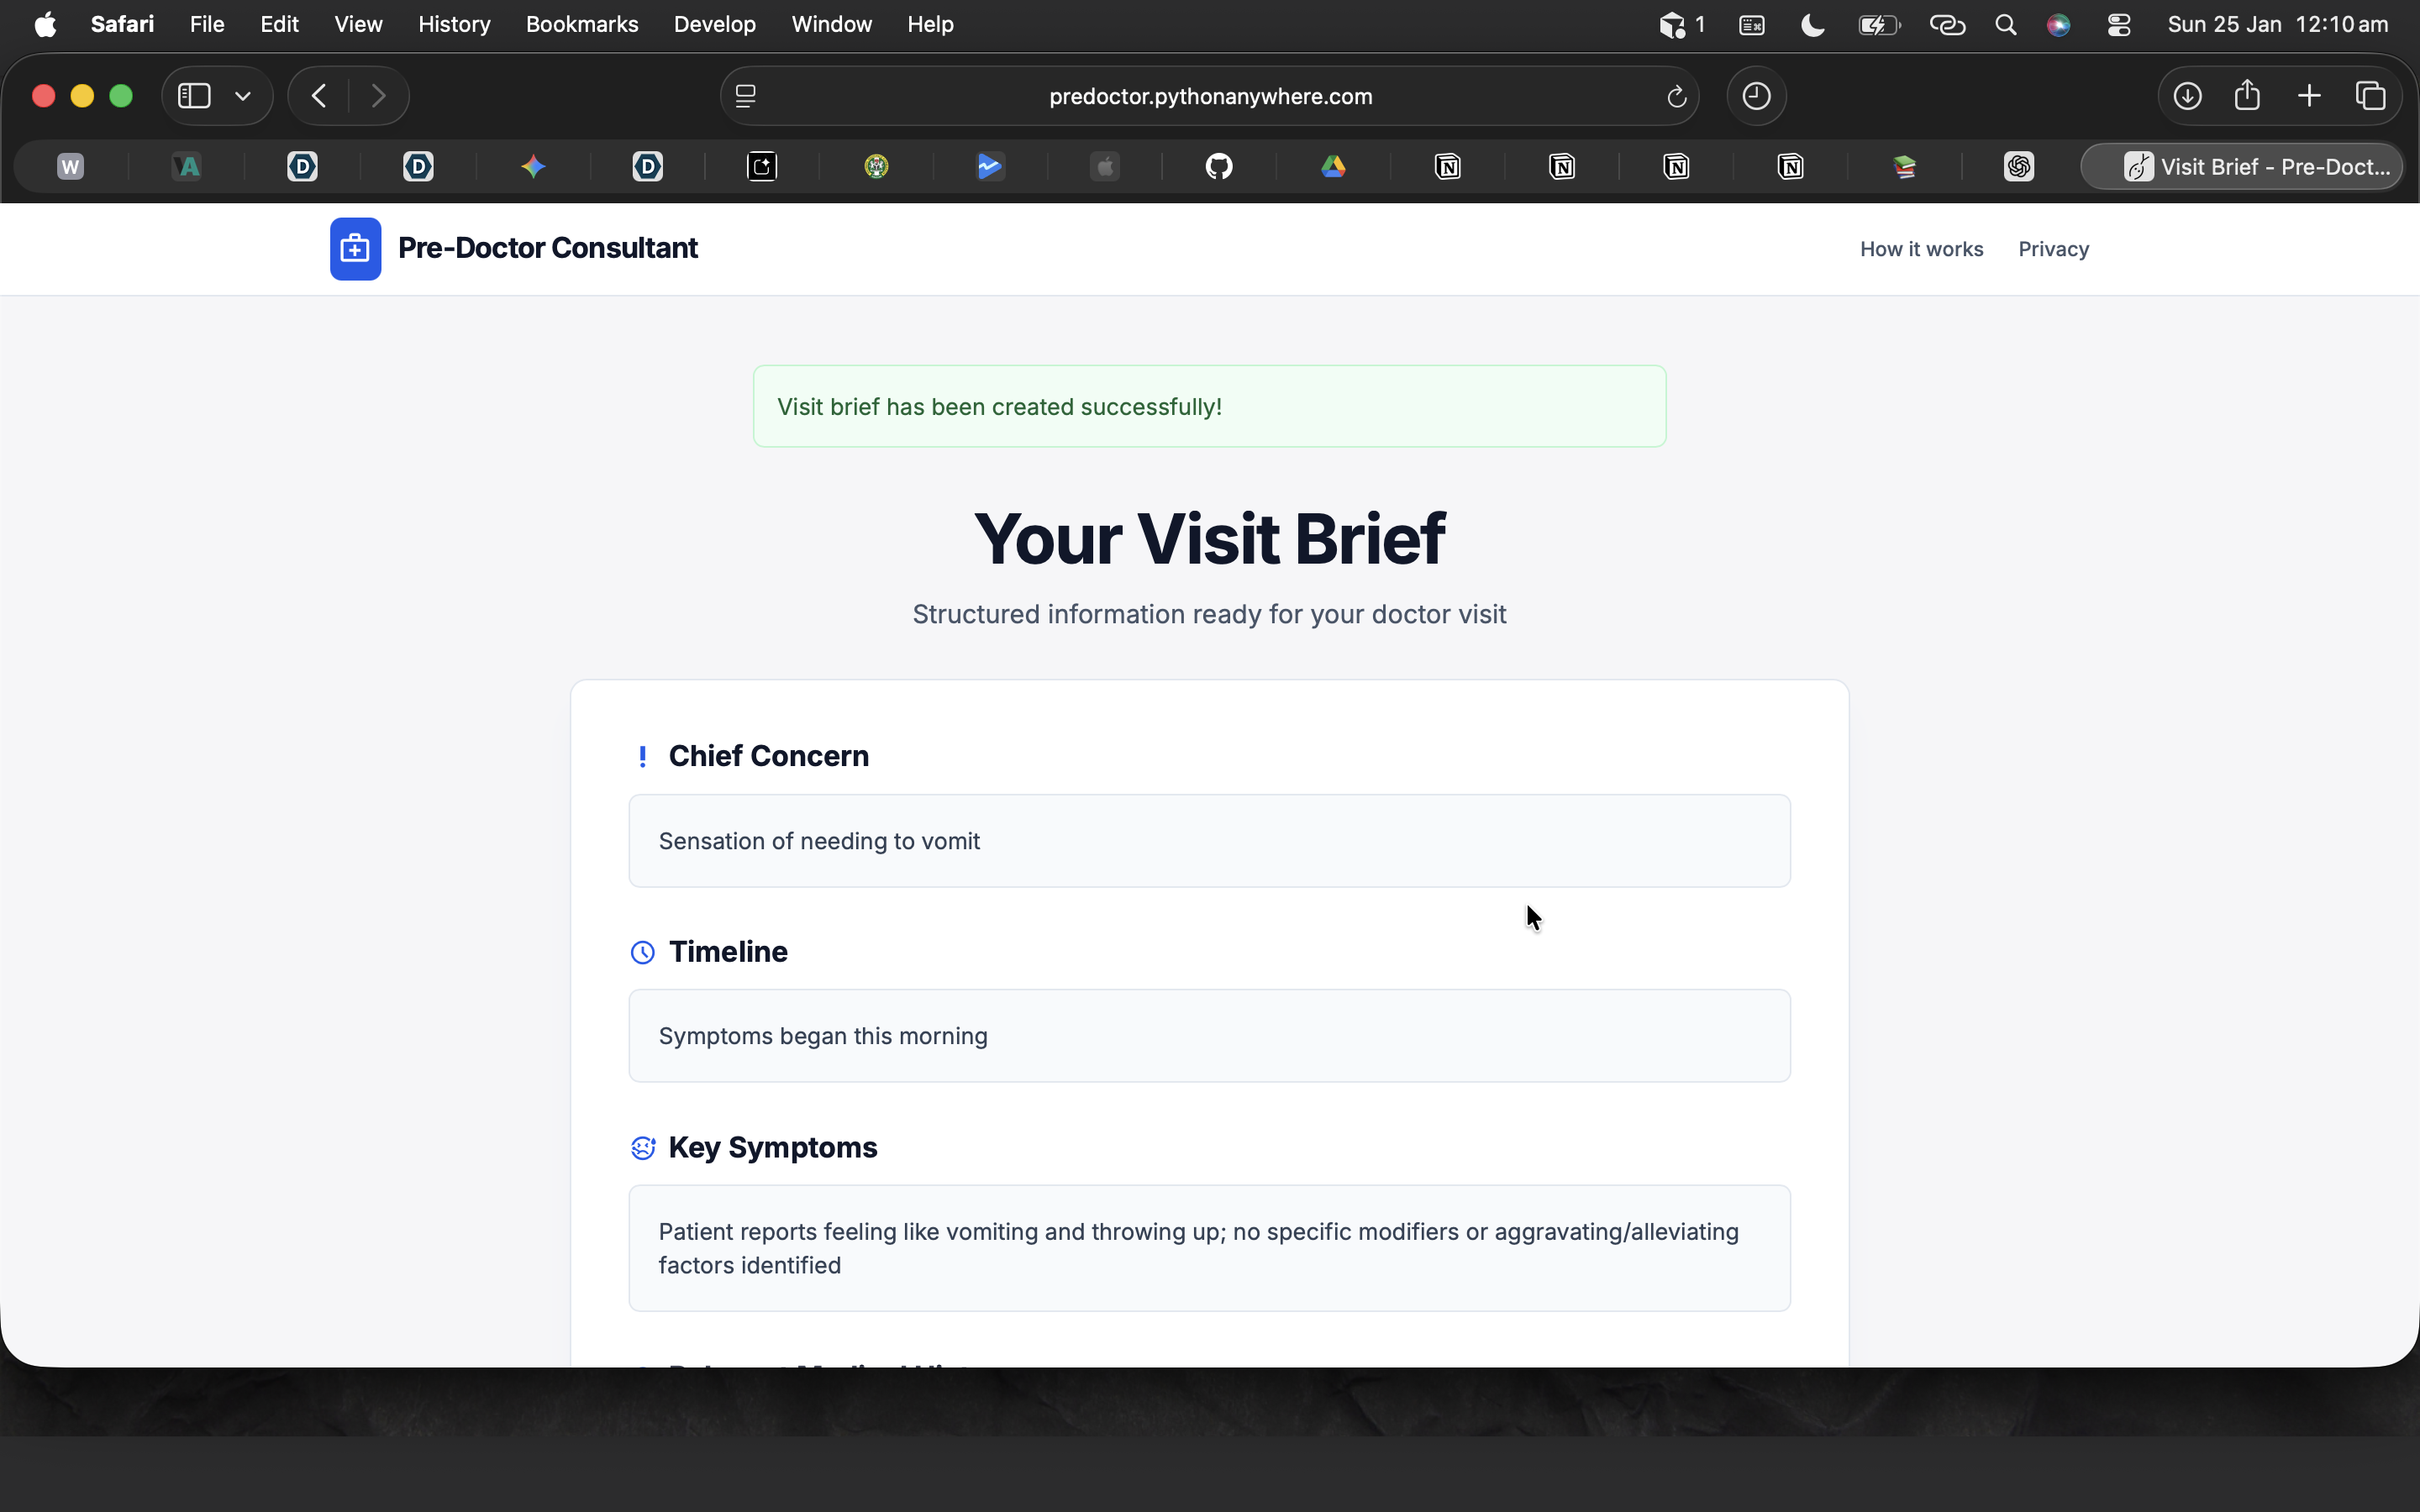2420x1512 pixels.
Task: Open the Privacy link
Action: click(x=2053, y=249)
